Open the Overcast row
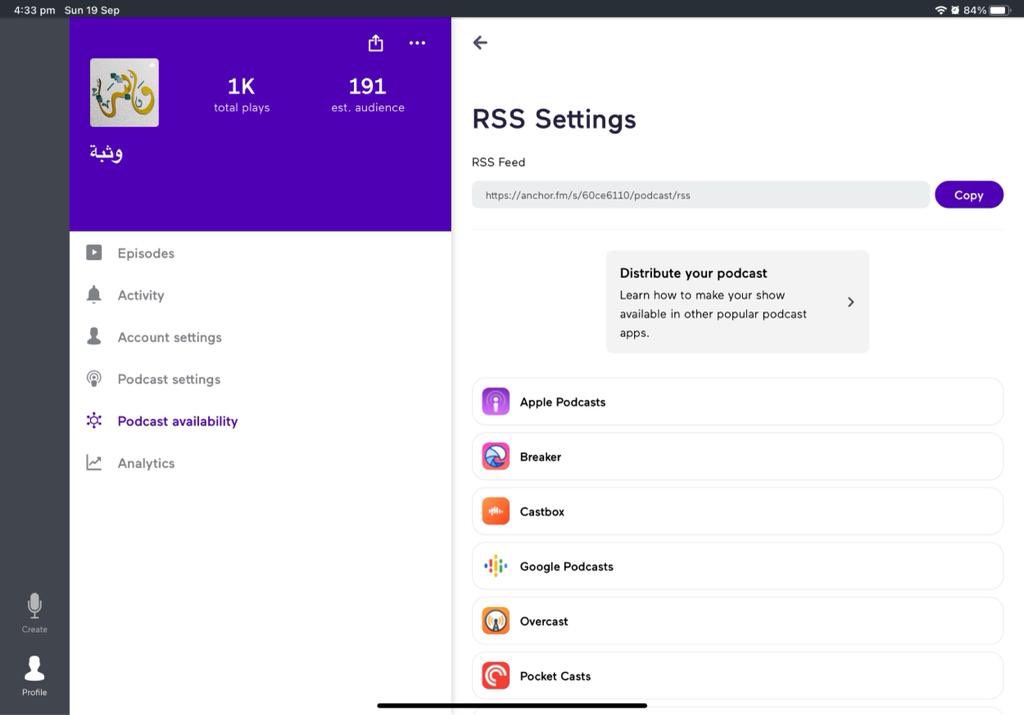The height and width of the screenshot is (715, 1024). [x=737, y=621]
